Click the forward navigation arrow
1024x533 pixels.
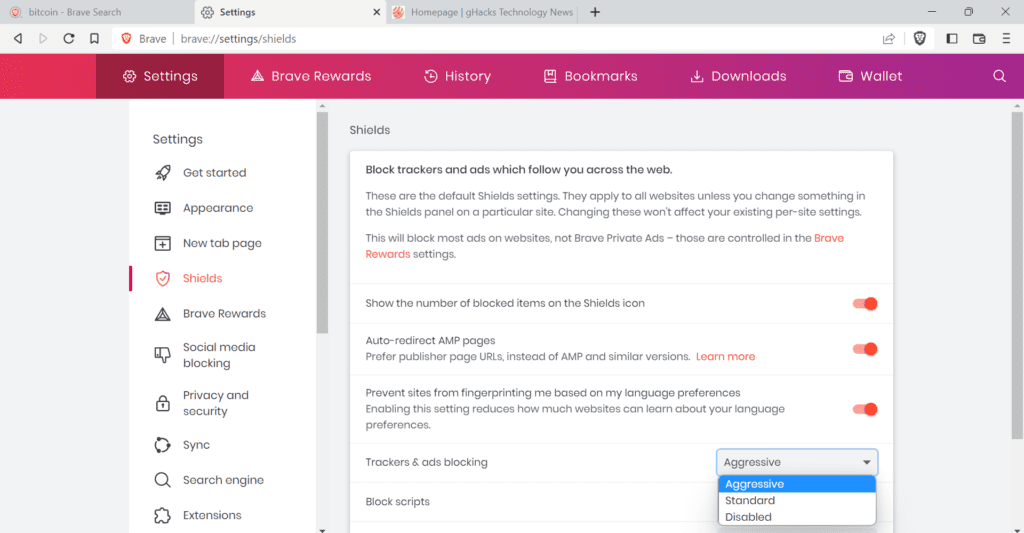[x=43, y=39]
